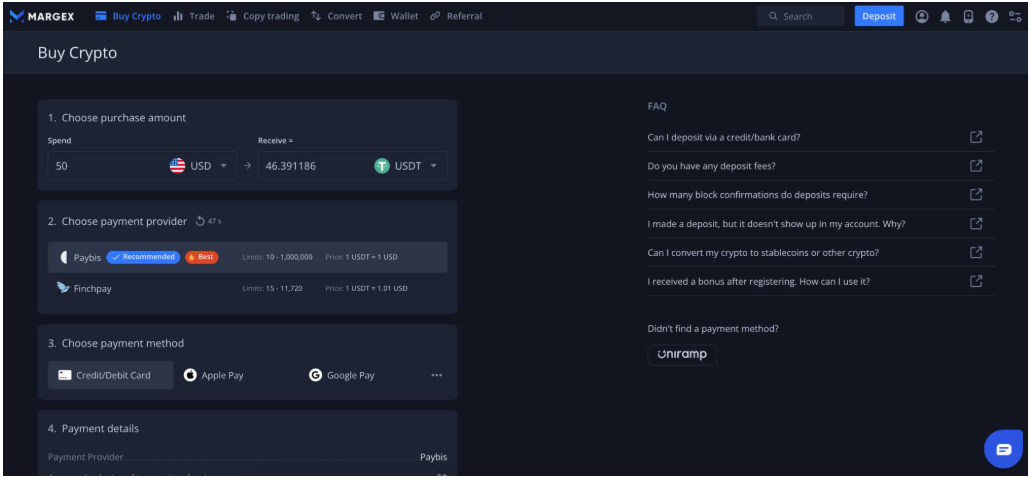Click the Receive amount field 46.391186
The width and height of the screenshot is (1032, 479).
tap(313, 166)
